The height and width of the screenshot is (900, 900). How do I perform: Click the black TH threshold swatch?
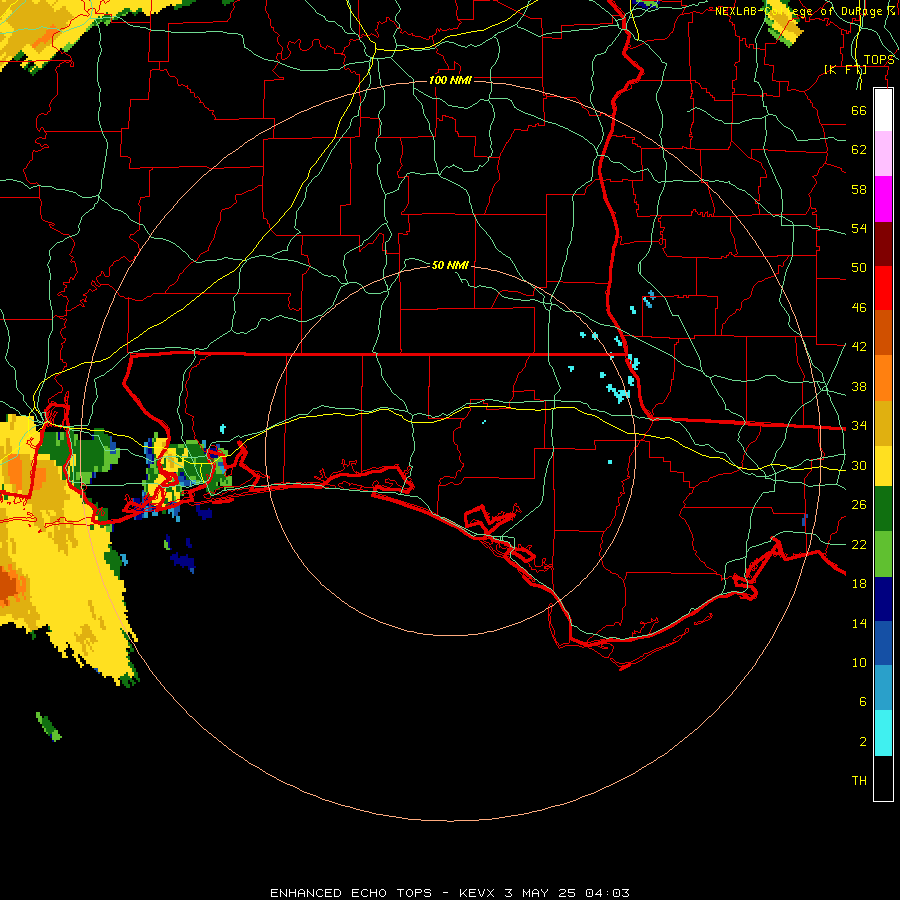click(883, 778)
